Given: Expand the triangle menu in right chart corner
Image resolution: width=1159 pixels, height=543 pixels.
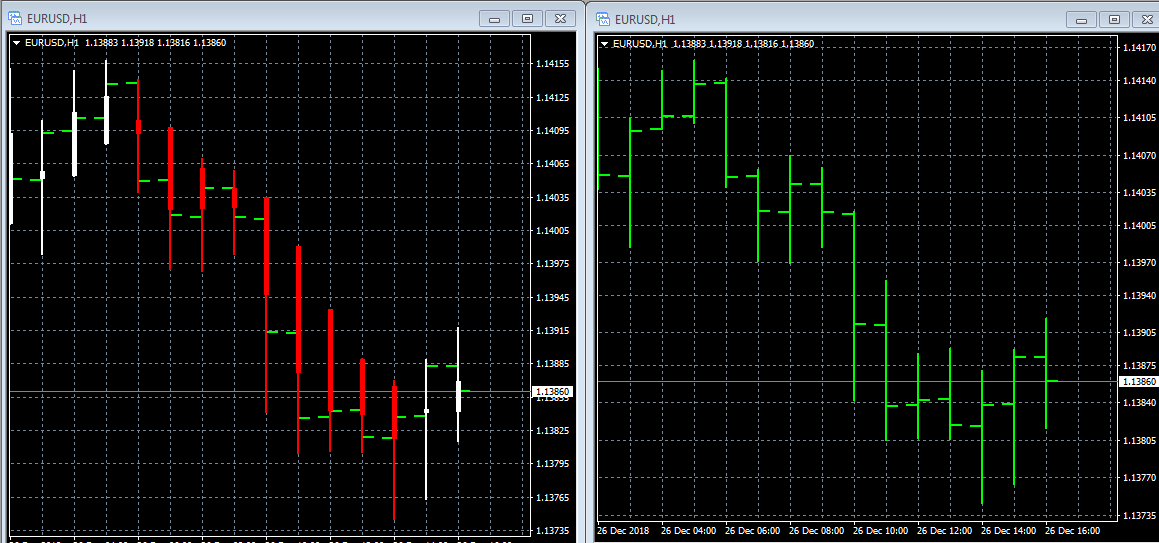Looking at the screenshot, I should pyautogui.click(x=604, y=44).
